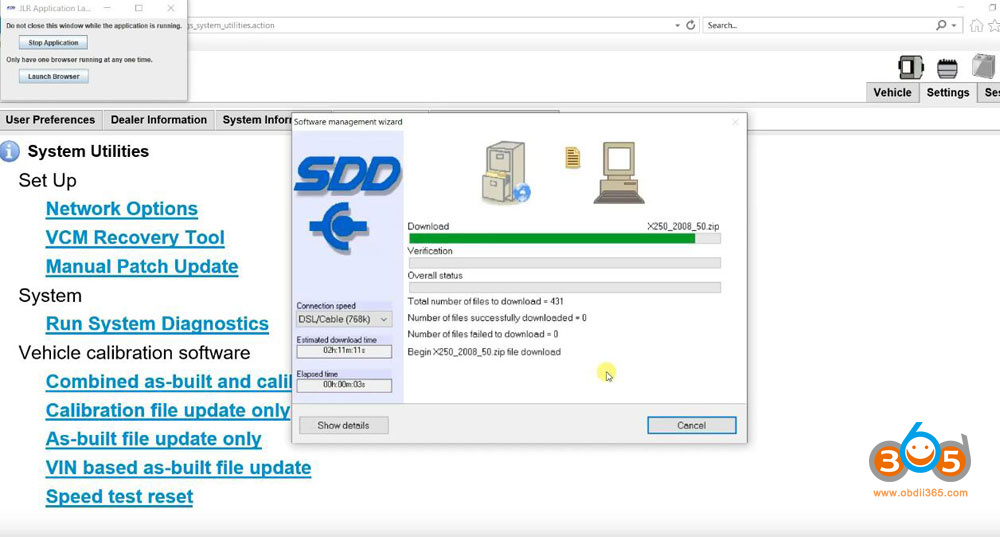The image size is (1000, 537).
Task: Click the browser address bar URL
Action: (x=232, y=26)
